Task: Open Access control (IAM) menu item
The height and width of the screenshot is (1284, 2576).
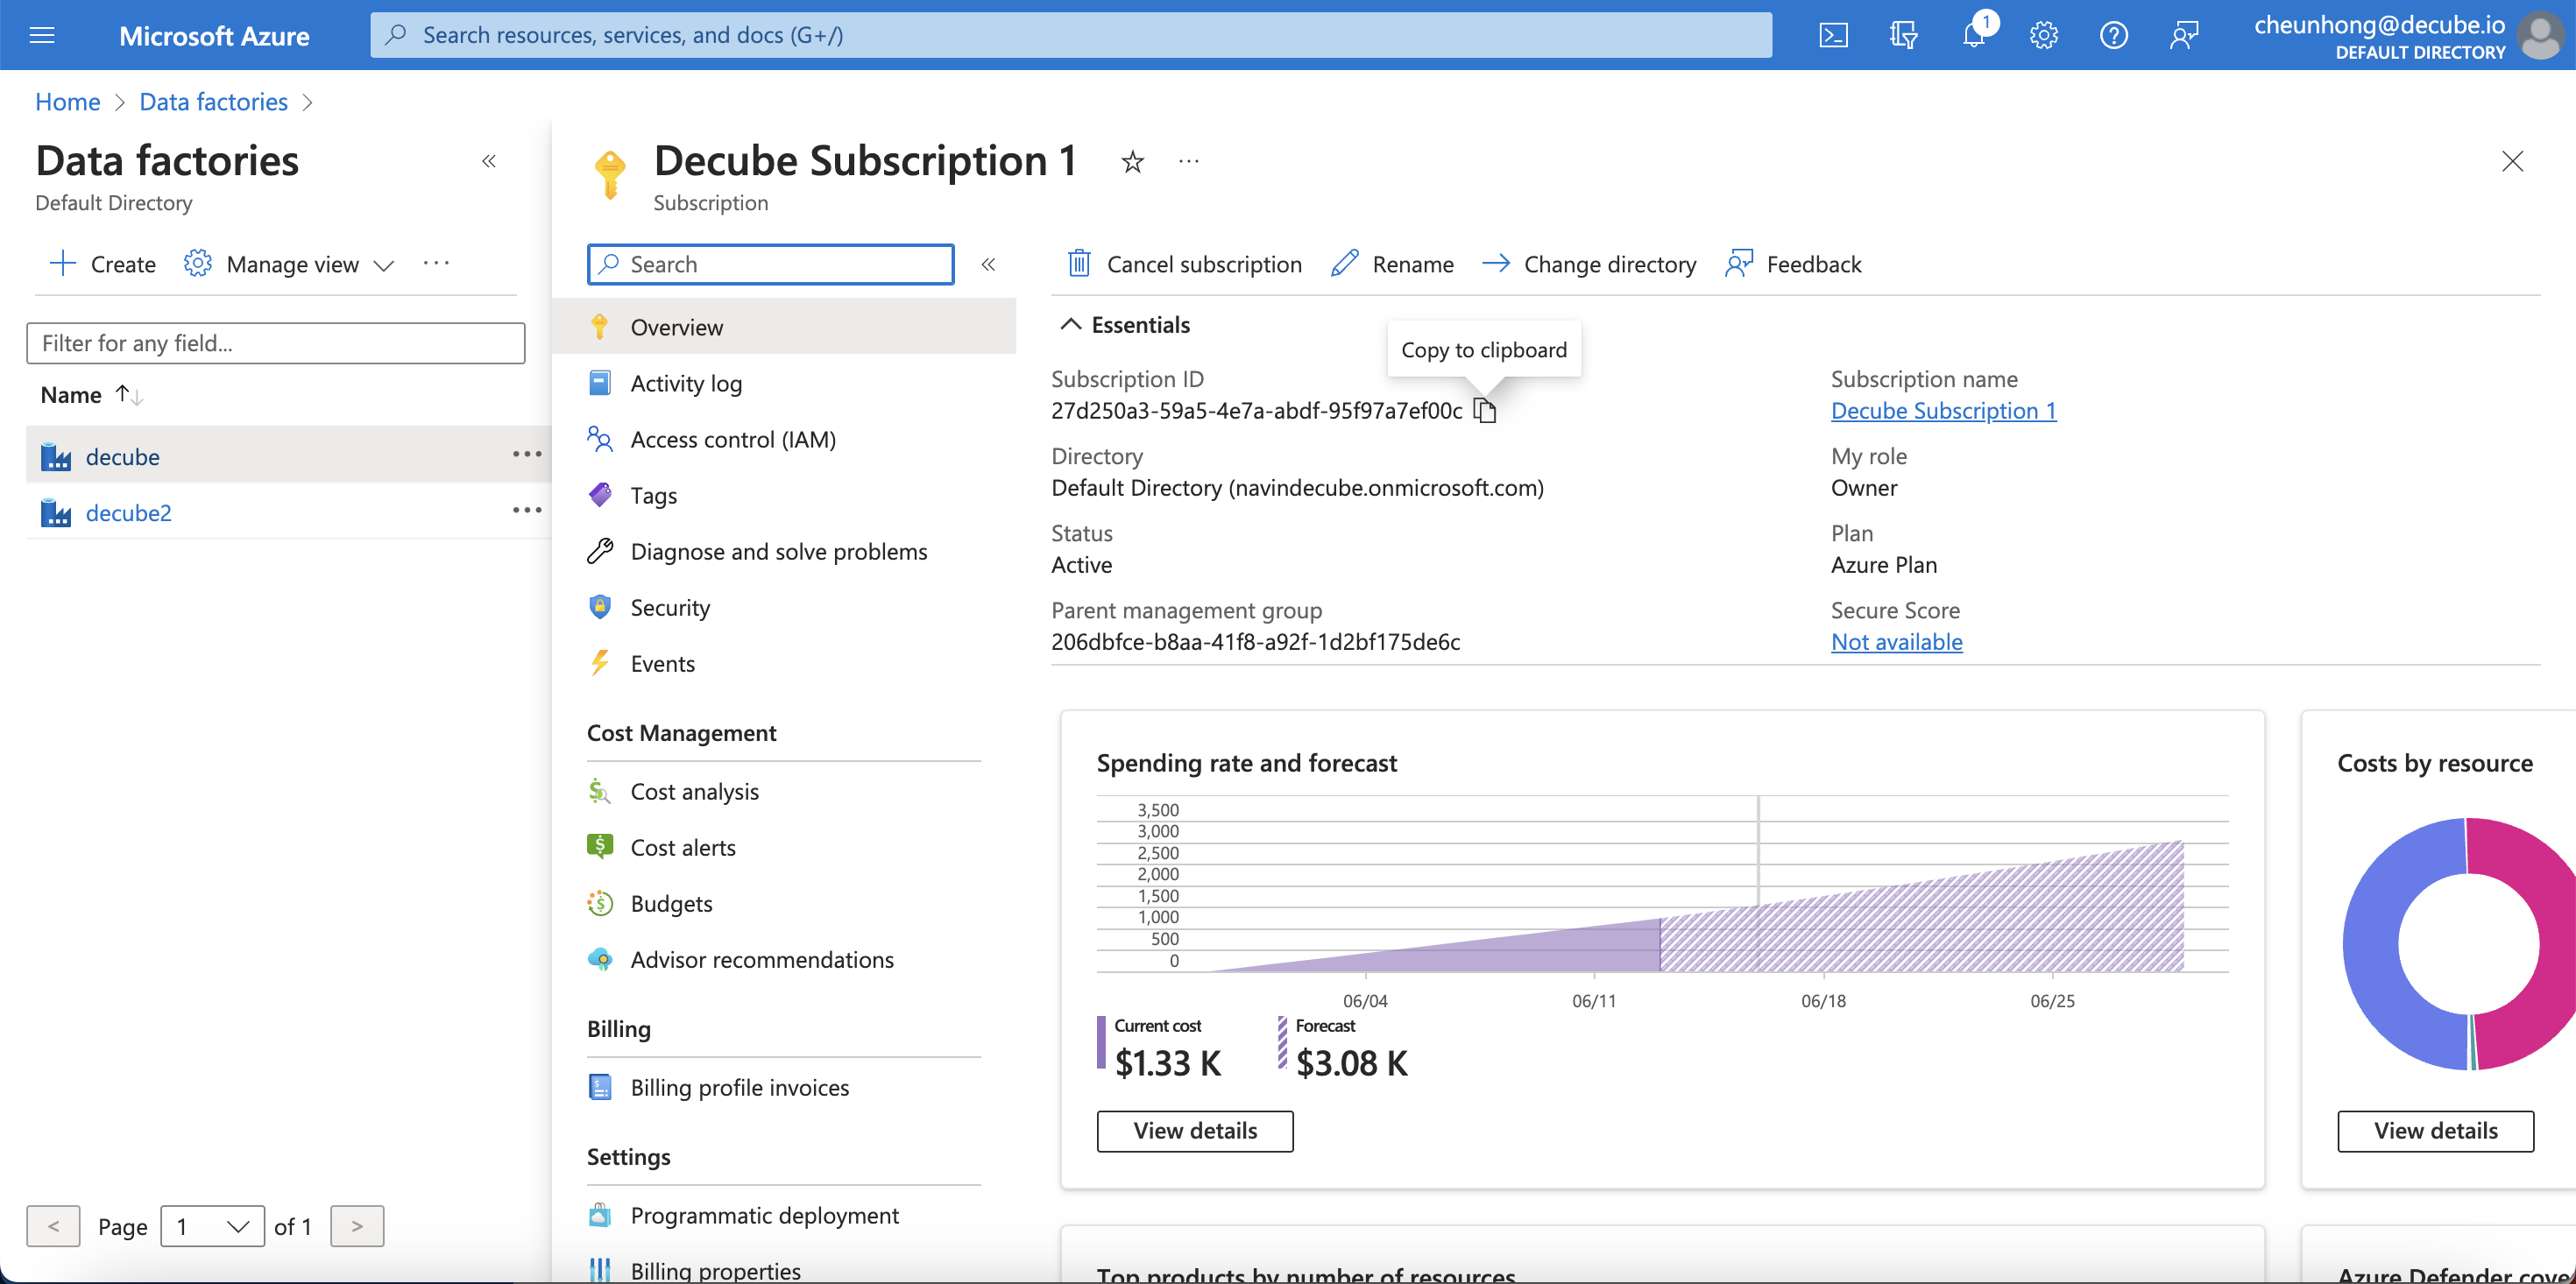Action: click(732, 440)
